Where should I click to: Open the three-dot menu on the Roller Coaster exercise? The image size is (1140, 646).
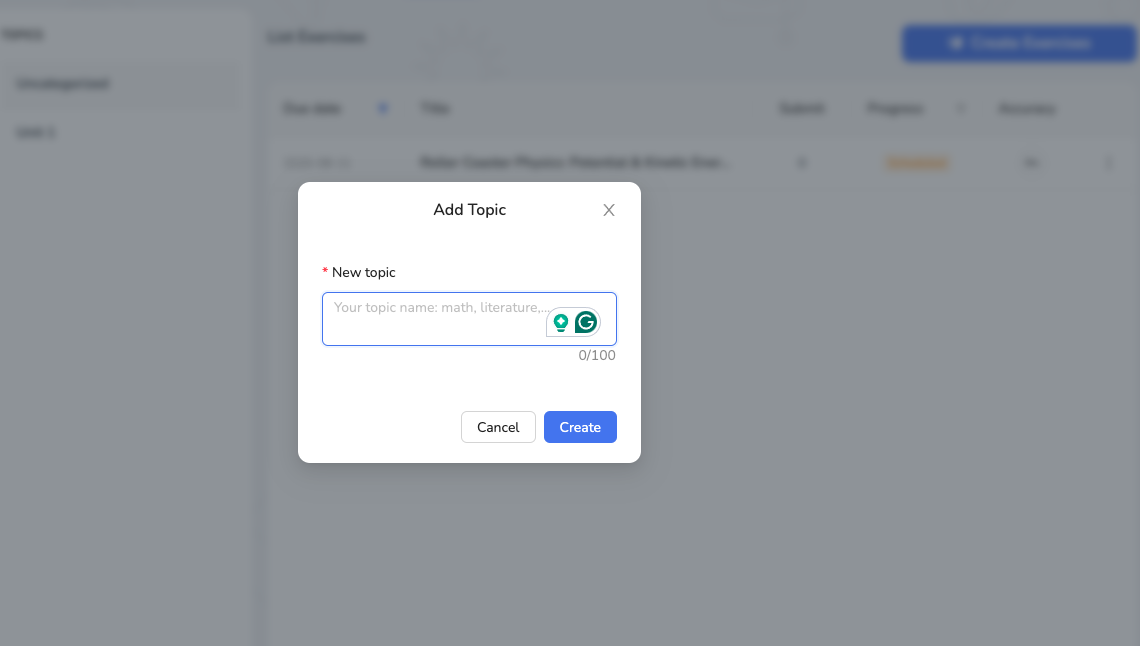point(1108,162)
